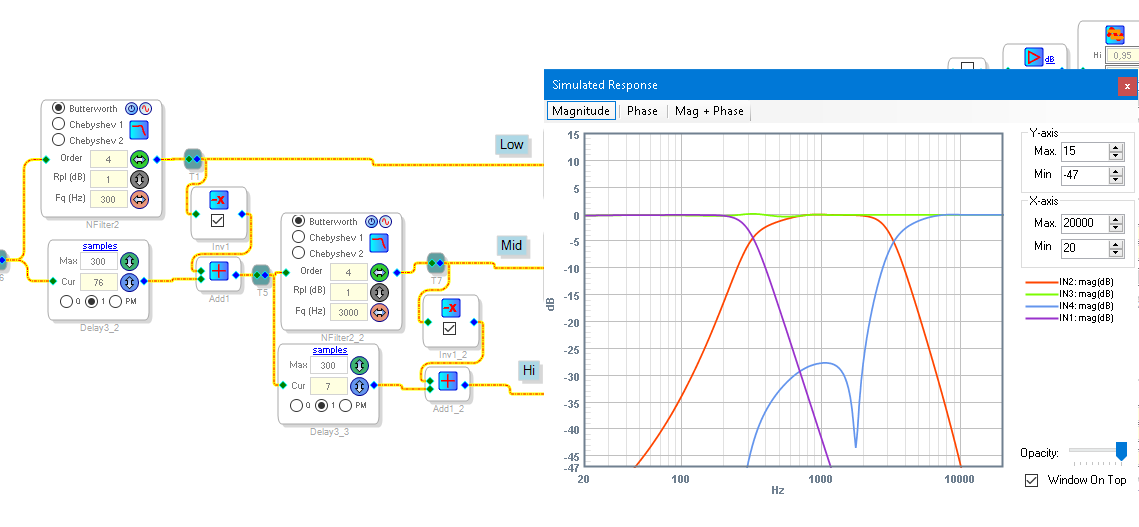Click Max arrow button on Delay3_2
The image size is (1139, 527).
tap(129, 261)
